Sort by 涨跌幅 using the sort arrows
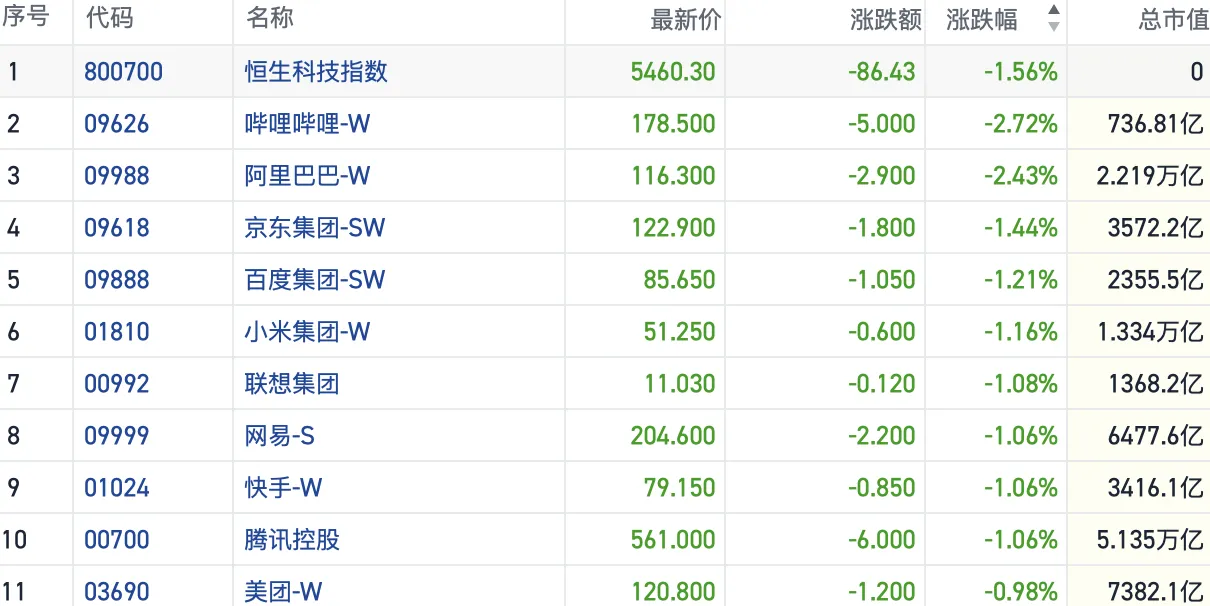Screen dimensions: 1210x606 click(x=1053, y=19)
